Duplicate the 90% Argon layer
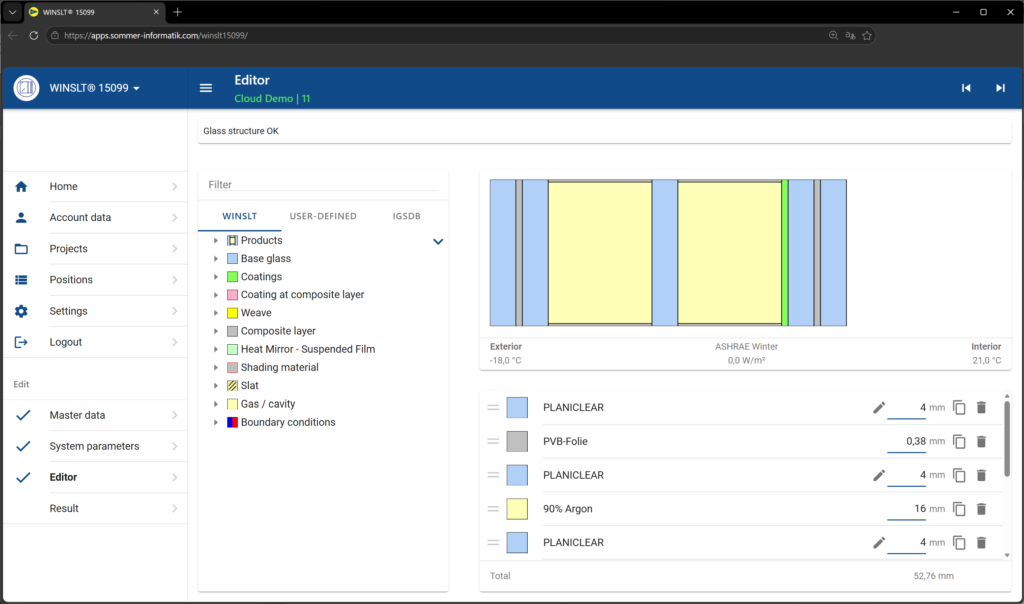 (x=959, y=509)
